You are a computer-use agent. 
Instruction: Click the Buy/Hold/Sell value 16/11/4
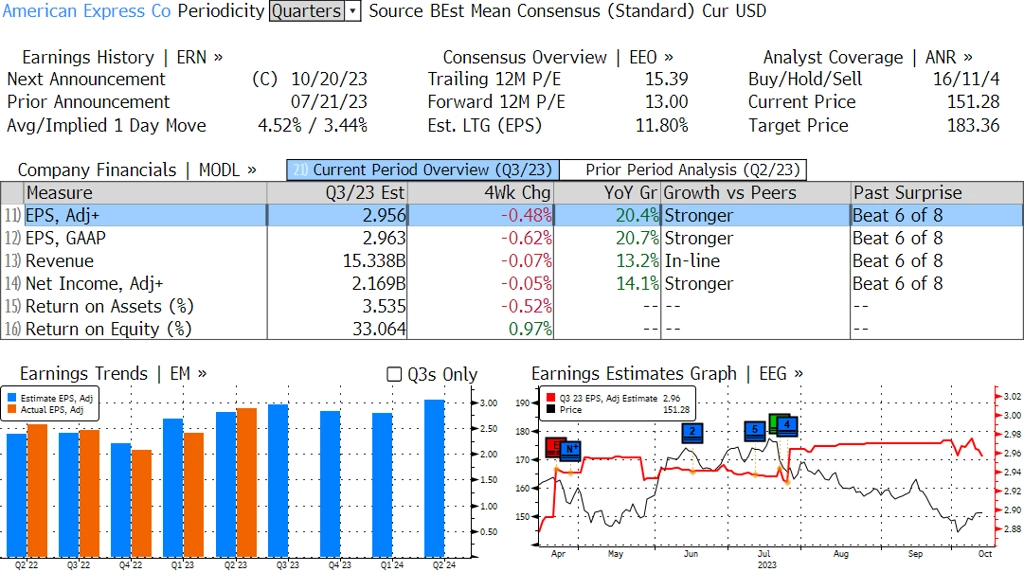tap(966, 79)
